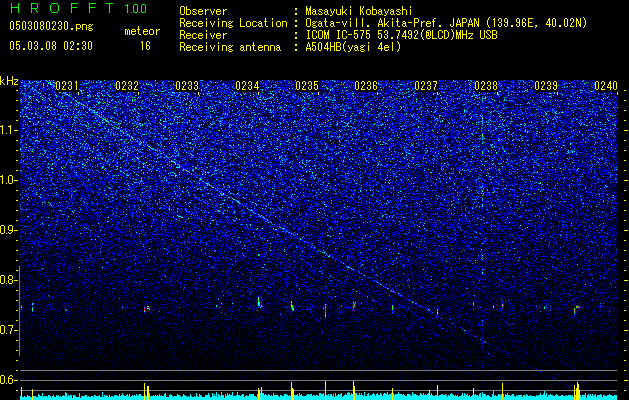Screen dimensions: 629x400
Task: Select the filename 0503080230.png
Action: [x=51, y=26]
